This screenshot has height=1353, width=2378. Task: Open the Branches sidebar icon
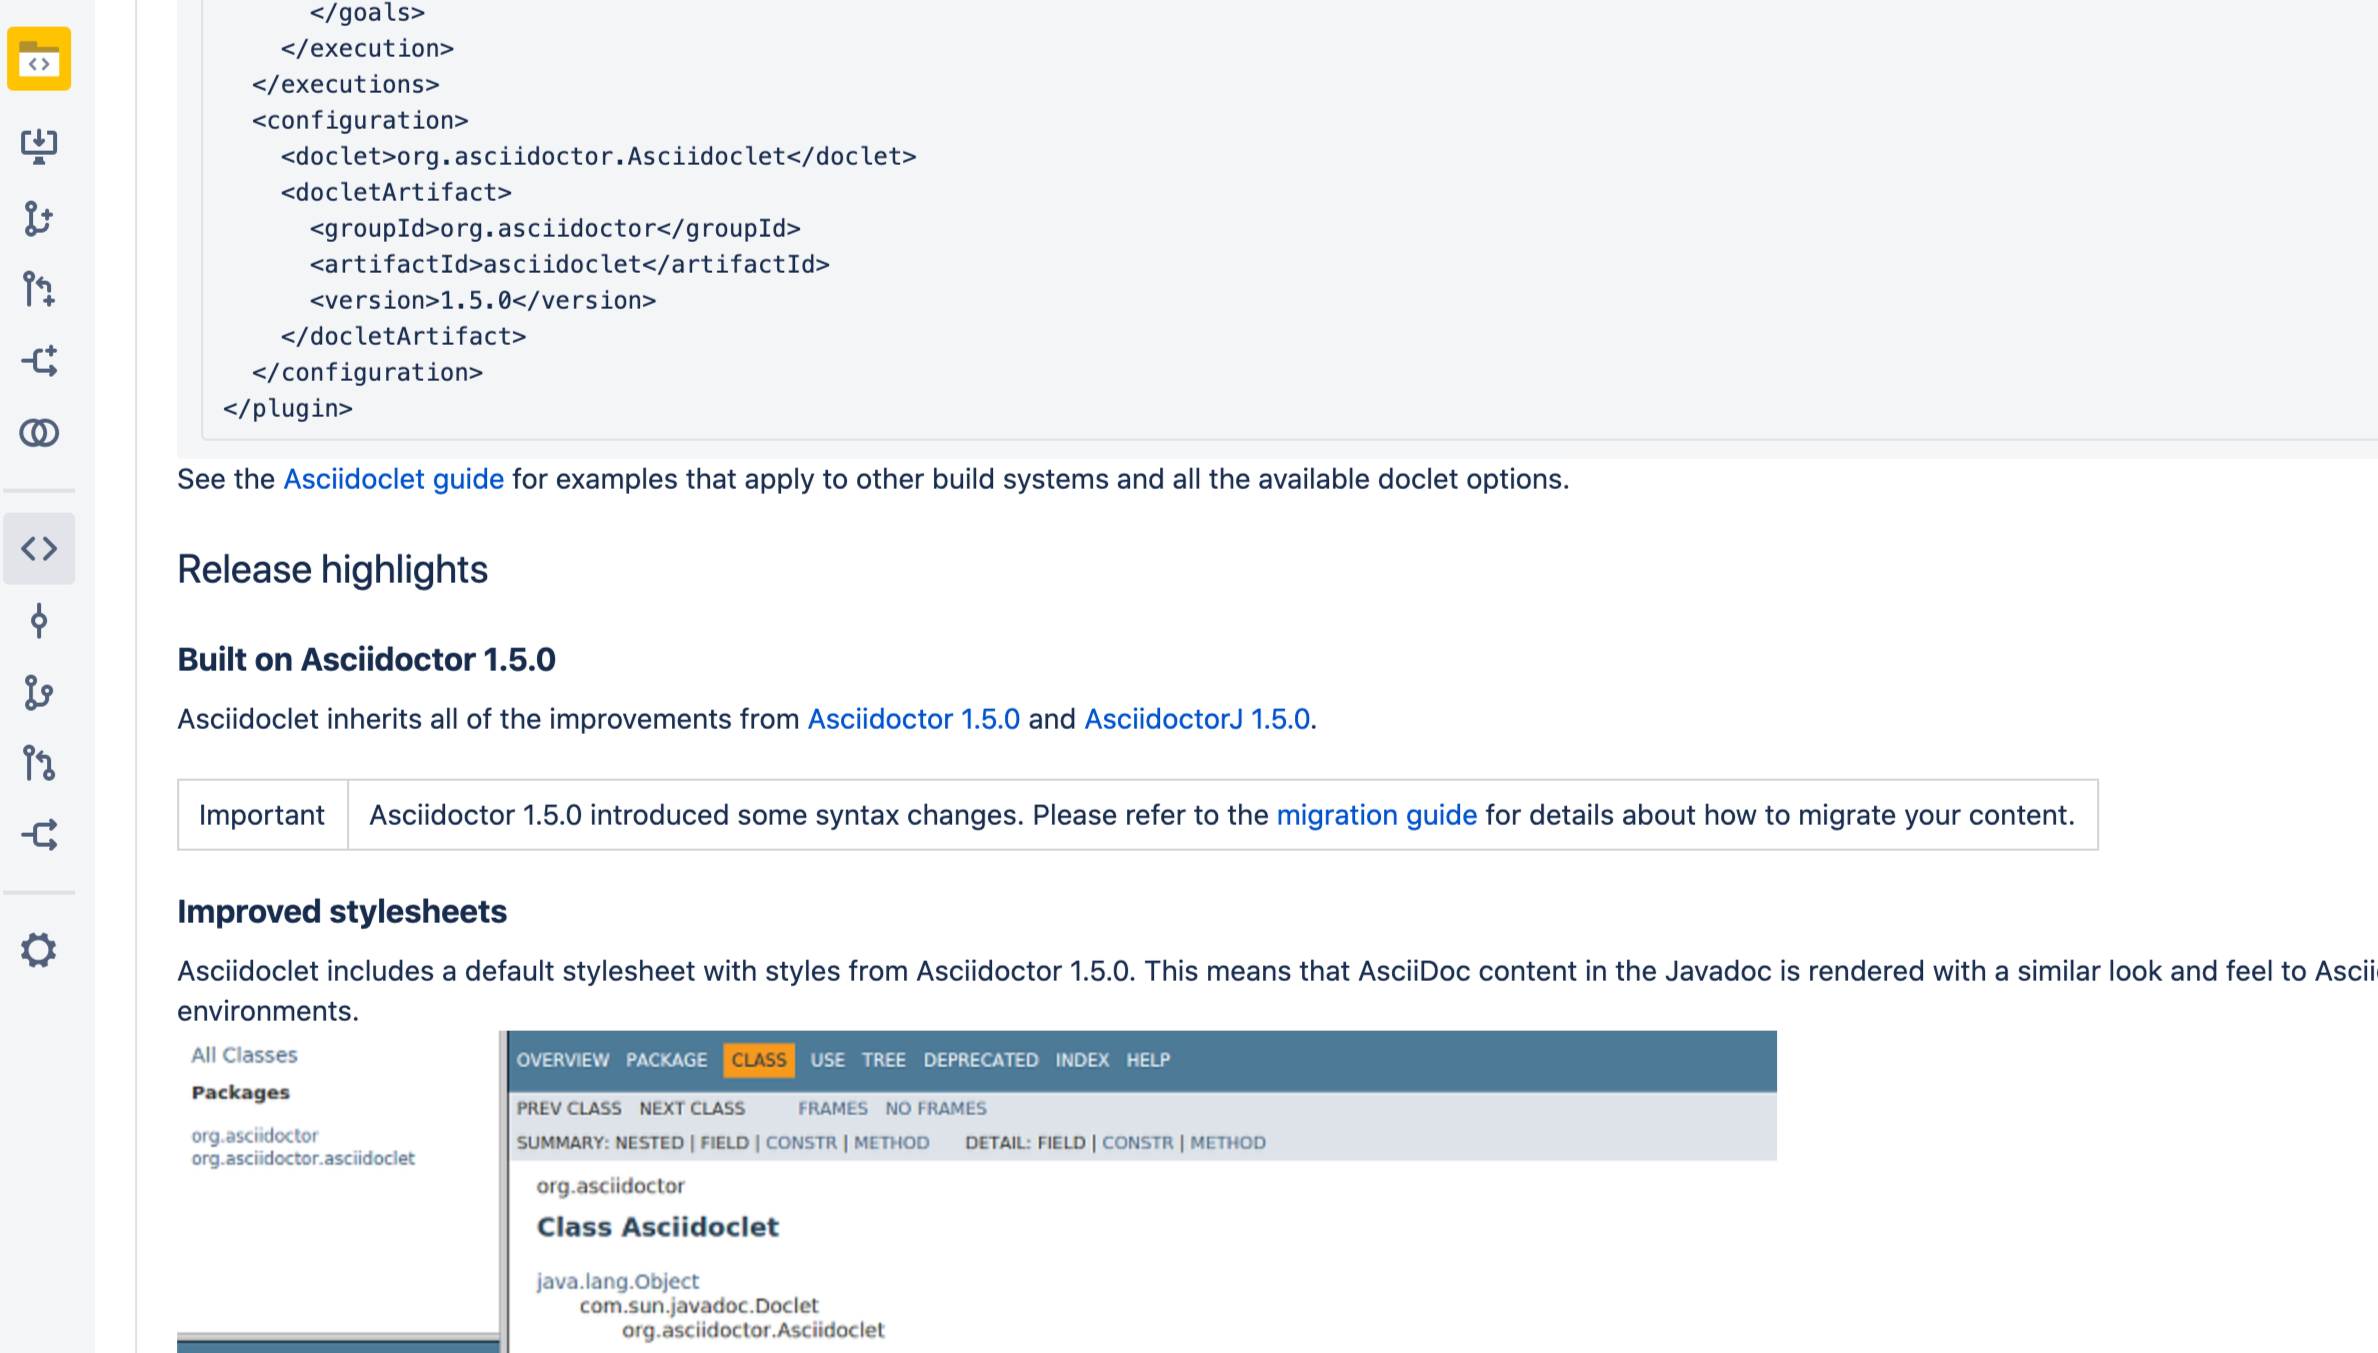(39, 692)
